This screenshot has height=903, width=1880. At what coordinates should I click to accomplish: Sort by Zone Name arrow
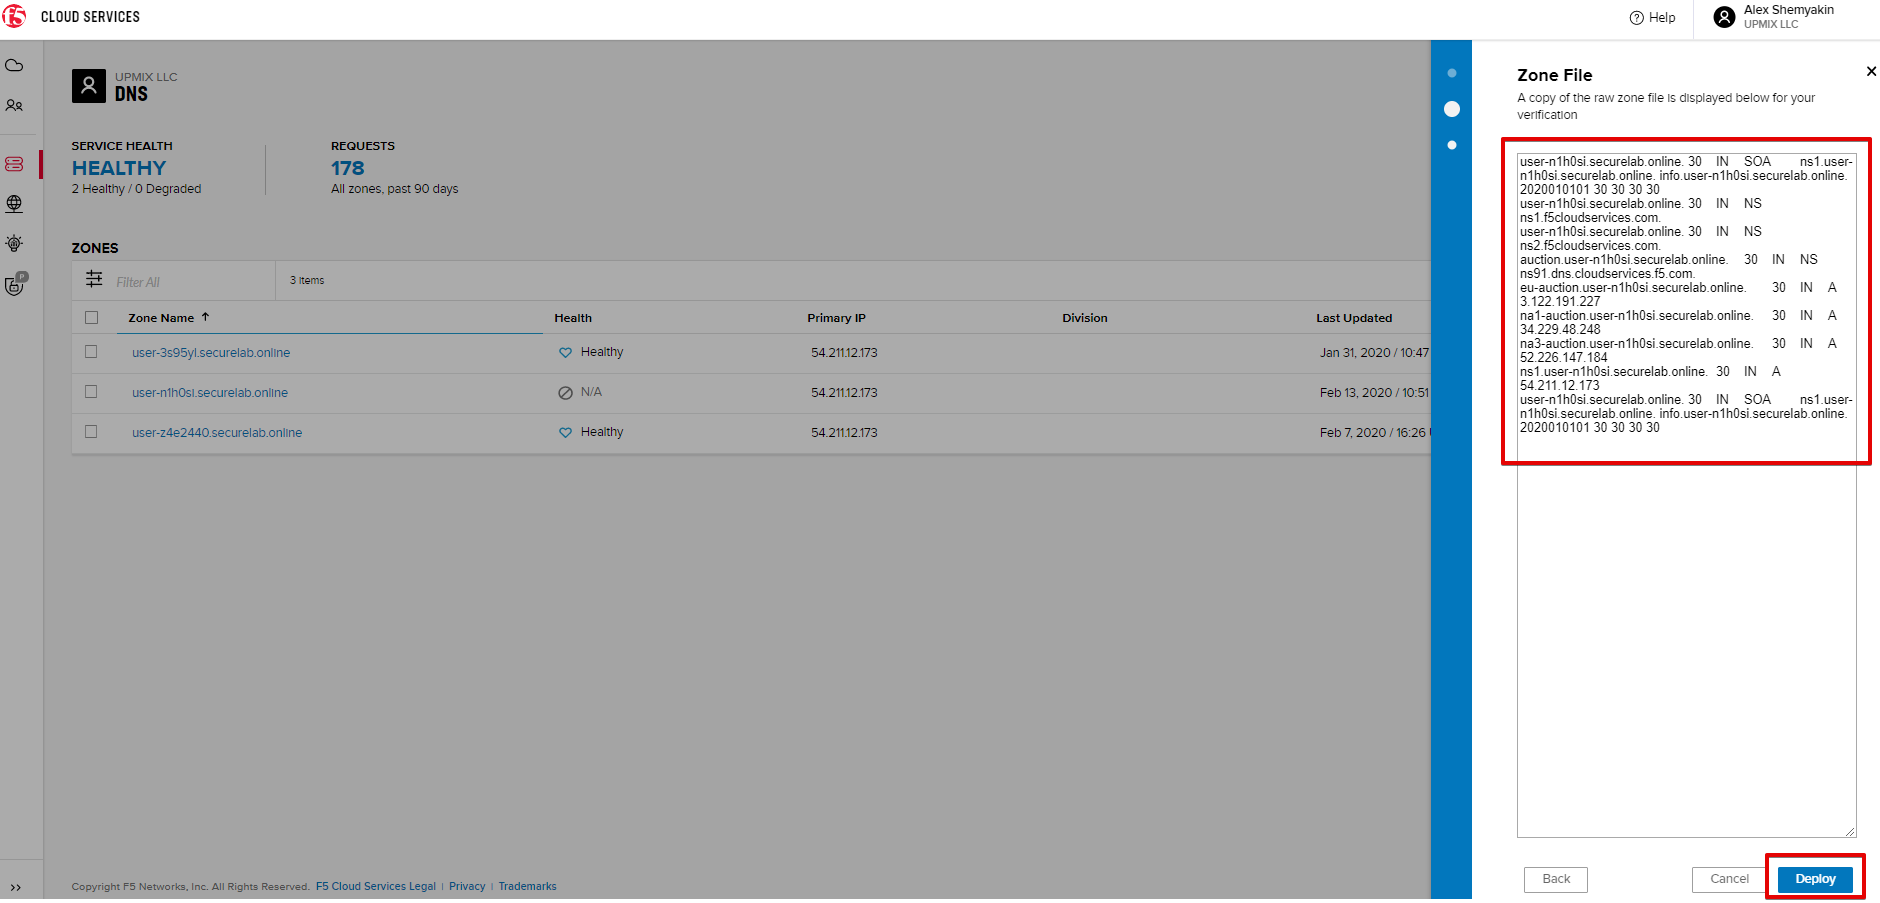coord(206,317)
